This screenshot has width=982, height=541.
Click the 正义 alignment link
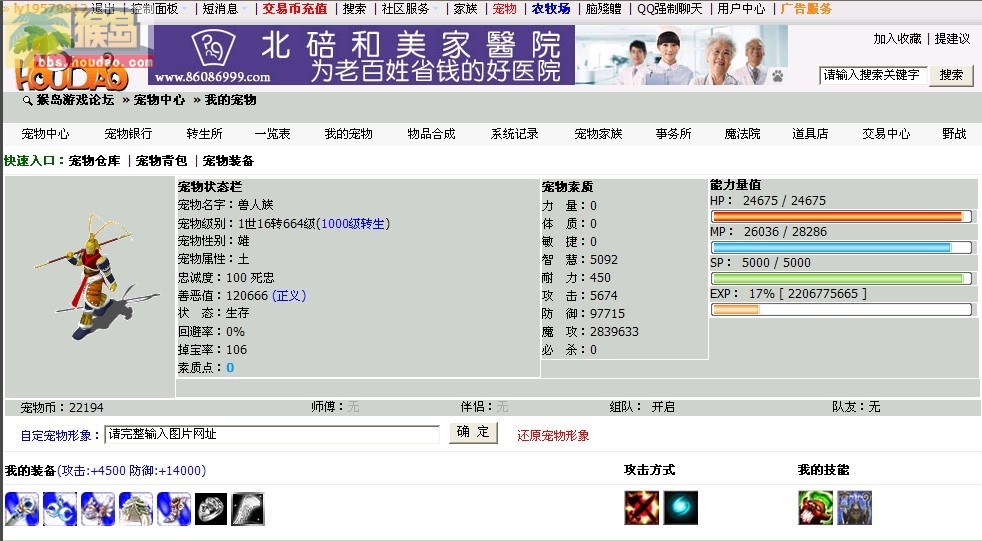[x=289, y=296]
